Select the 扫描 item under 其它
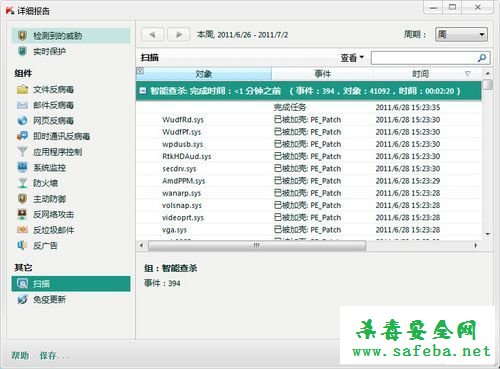Viewport: 500px width, 369px height. [x=71, y=284]
